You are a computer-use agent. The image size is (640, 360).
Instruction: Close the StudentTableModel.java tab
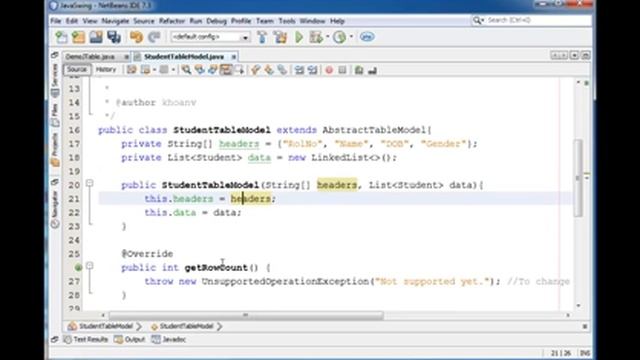coord(234,57)
